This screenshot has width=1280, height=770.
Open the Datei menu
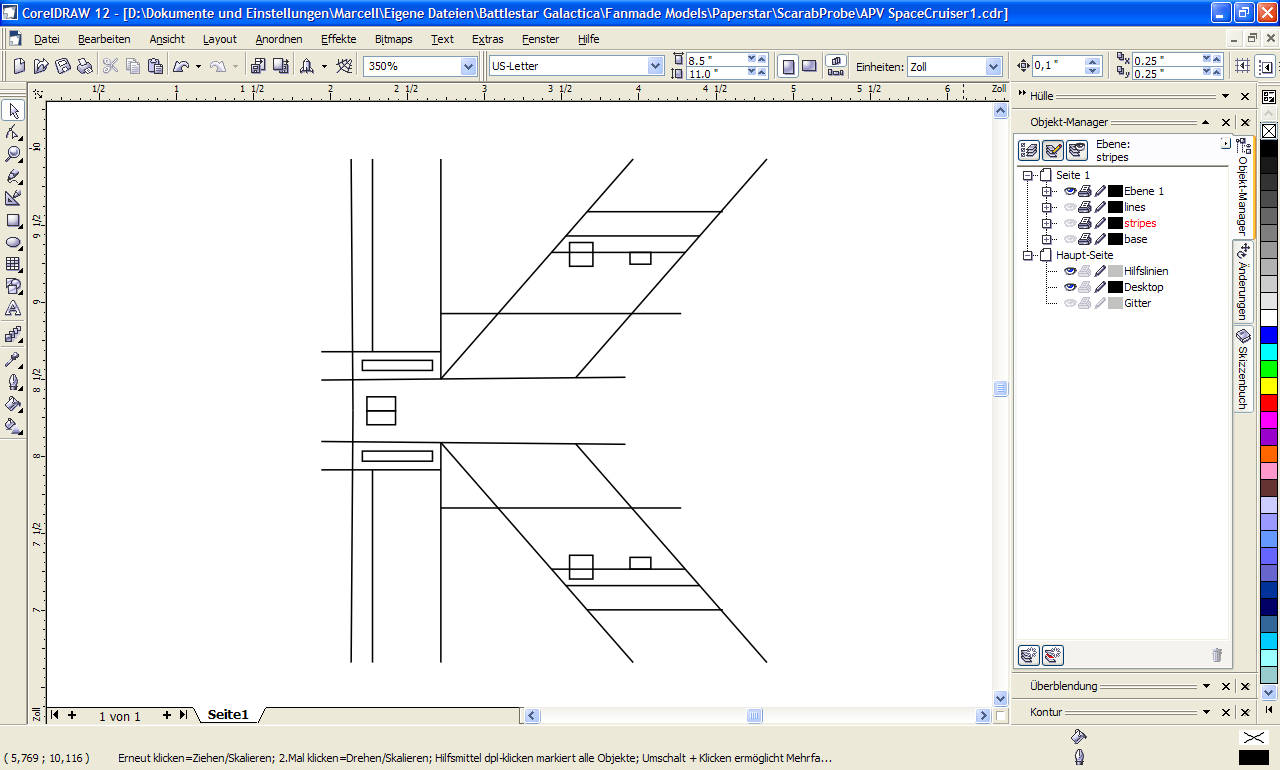tap(46, 39)
